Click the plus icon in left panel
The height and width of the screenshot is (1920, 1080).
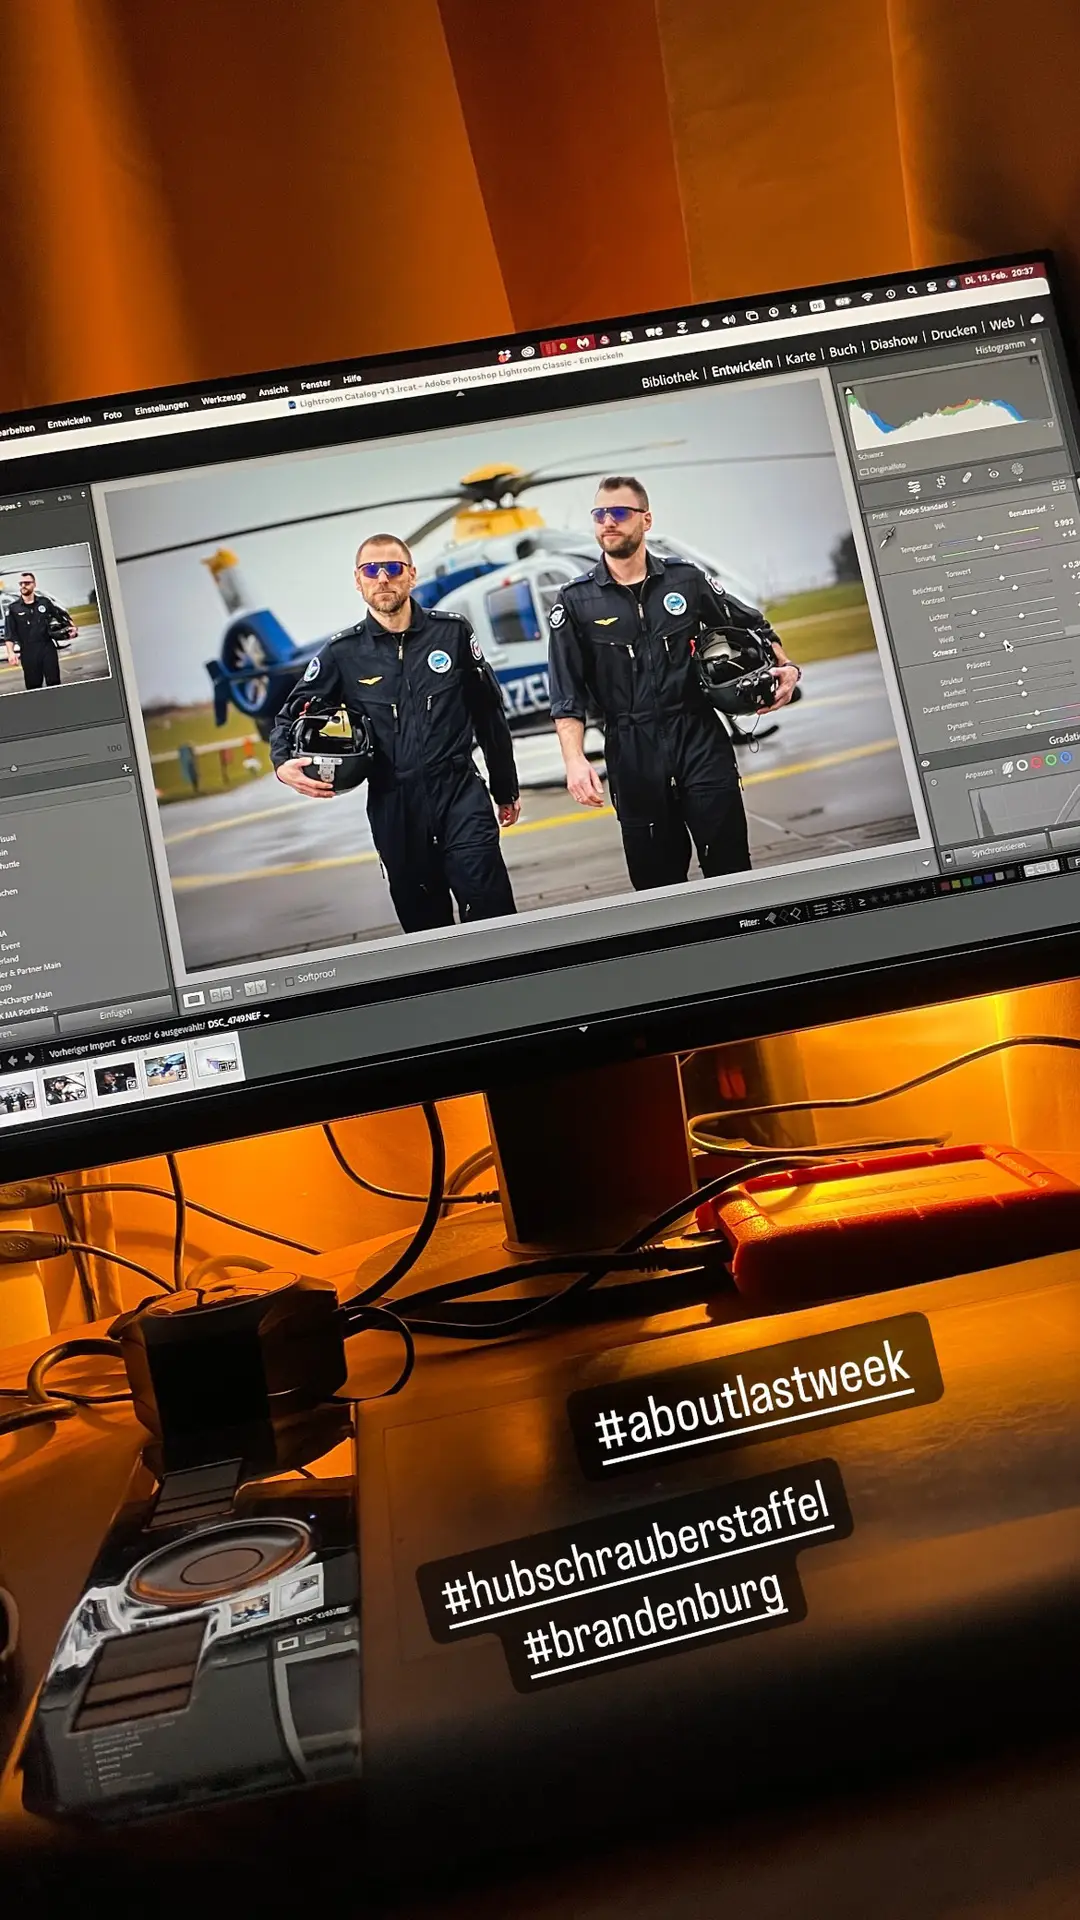point(126,768)
